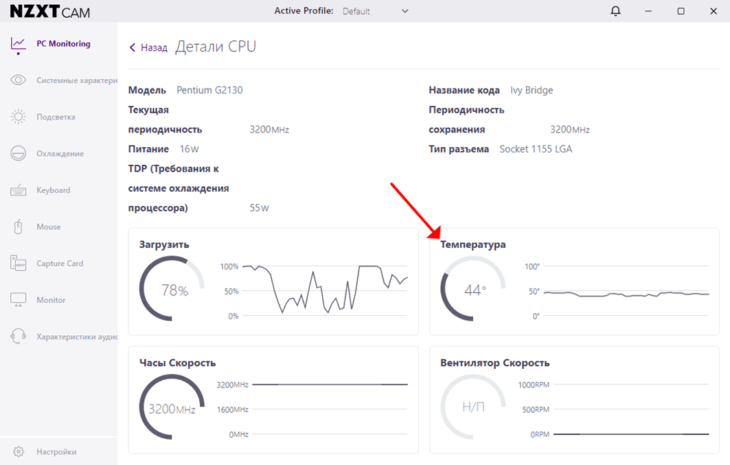The image size is (730, 465).
Task: Go back using the Назад chevron
Action: (x=132, y=47)
